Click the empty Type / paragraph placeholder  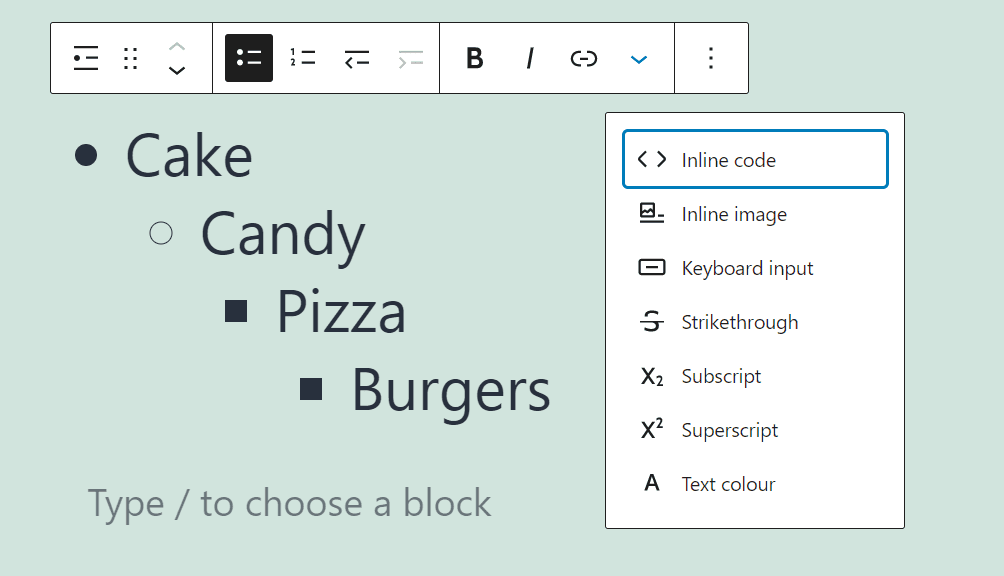point(288,503)
